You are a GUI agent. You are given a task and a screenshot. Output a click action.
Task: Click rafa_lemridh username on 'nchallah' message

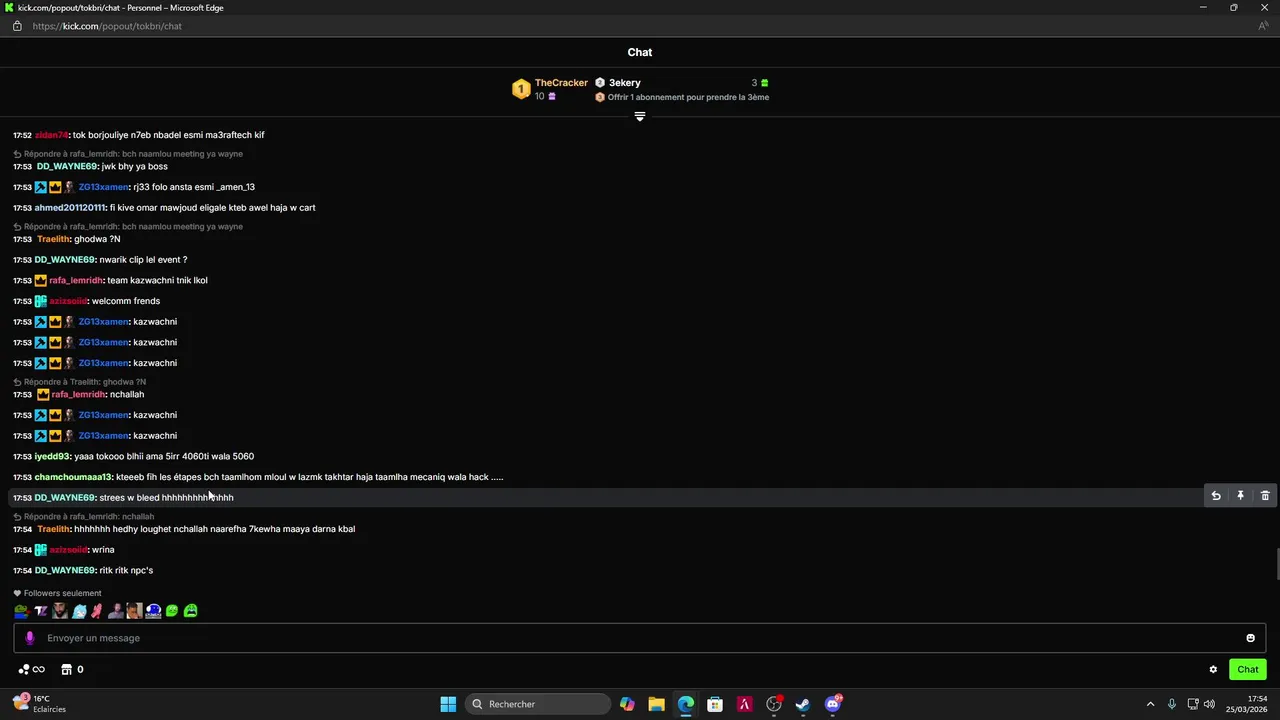78,395
